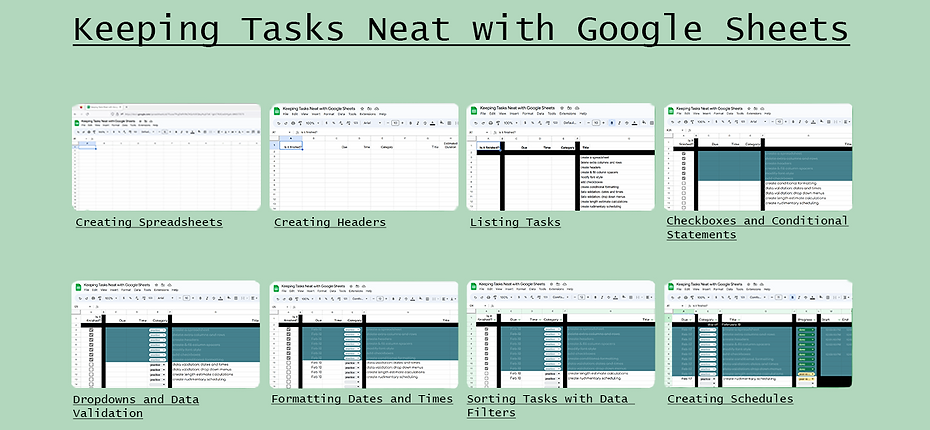Open the Checkboxes and Conditional Statements thumbnail
Image resolution: width=930 pixels, height=430 pixels.
tap(758, 157)
